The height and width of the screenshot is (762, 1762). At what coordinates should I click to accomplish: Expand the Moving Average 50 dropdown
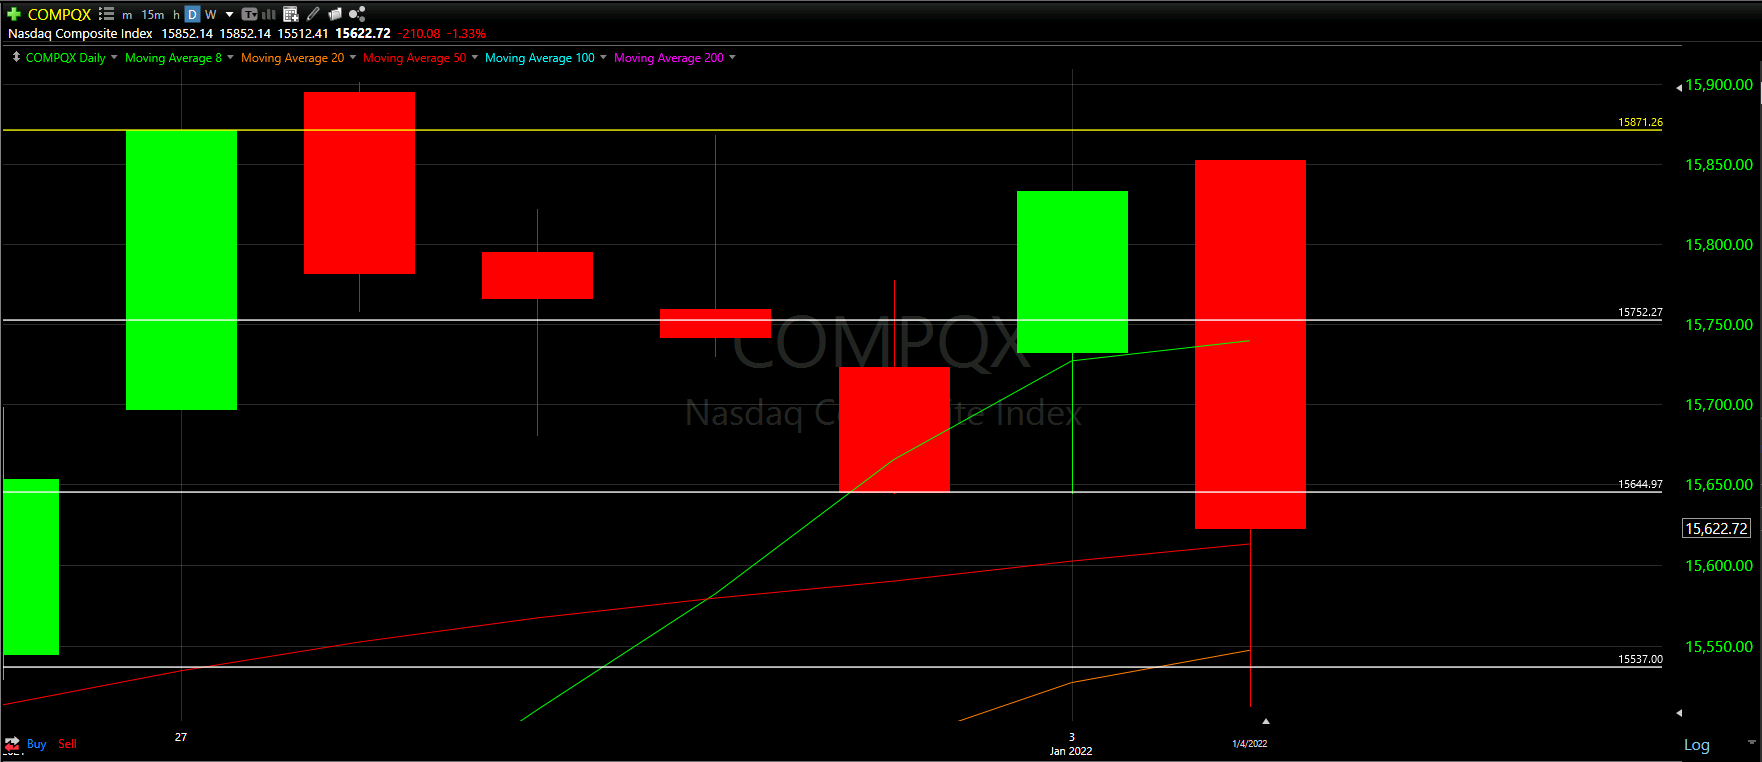(474, 57)
